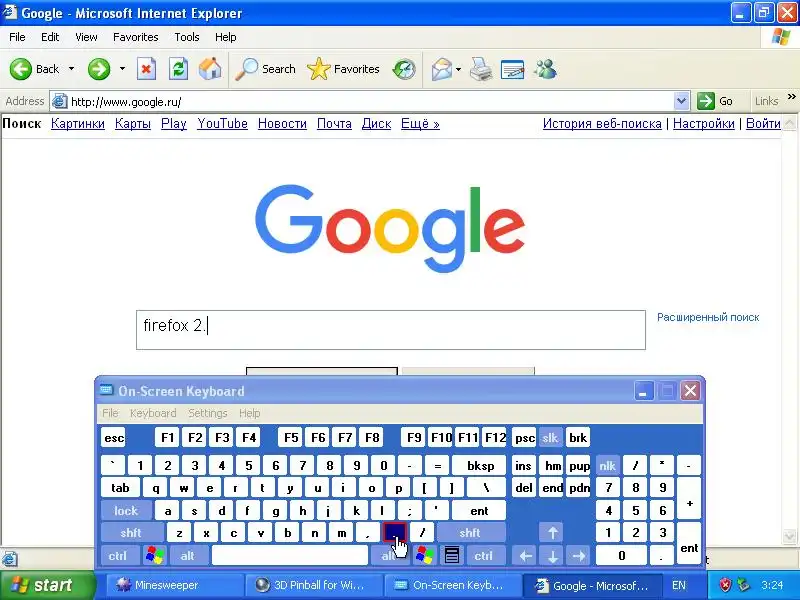Click the Mail envelope icon
800x600 pixels.
441,69
